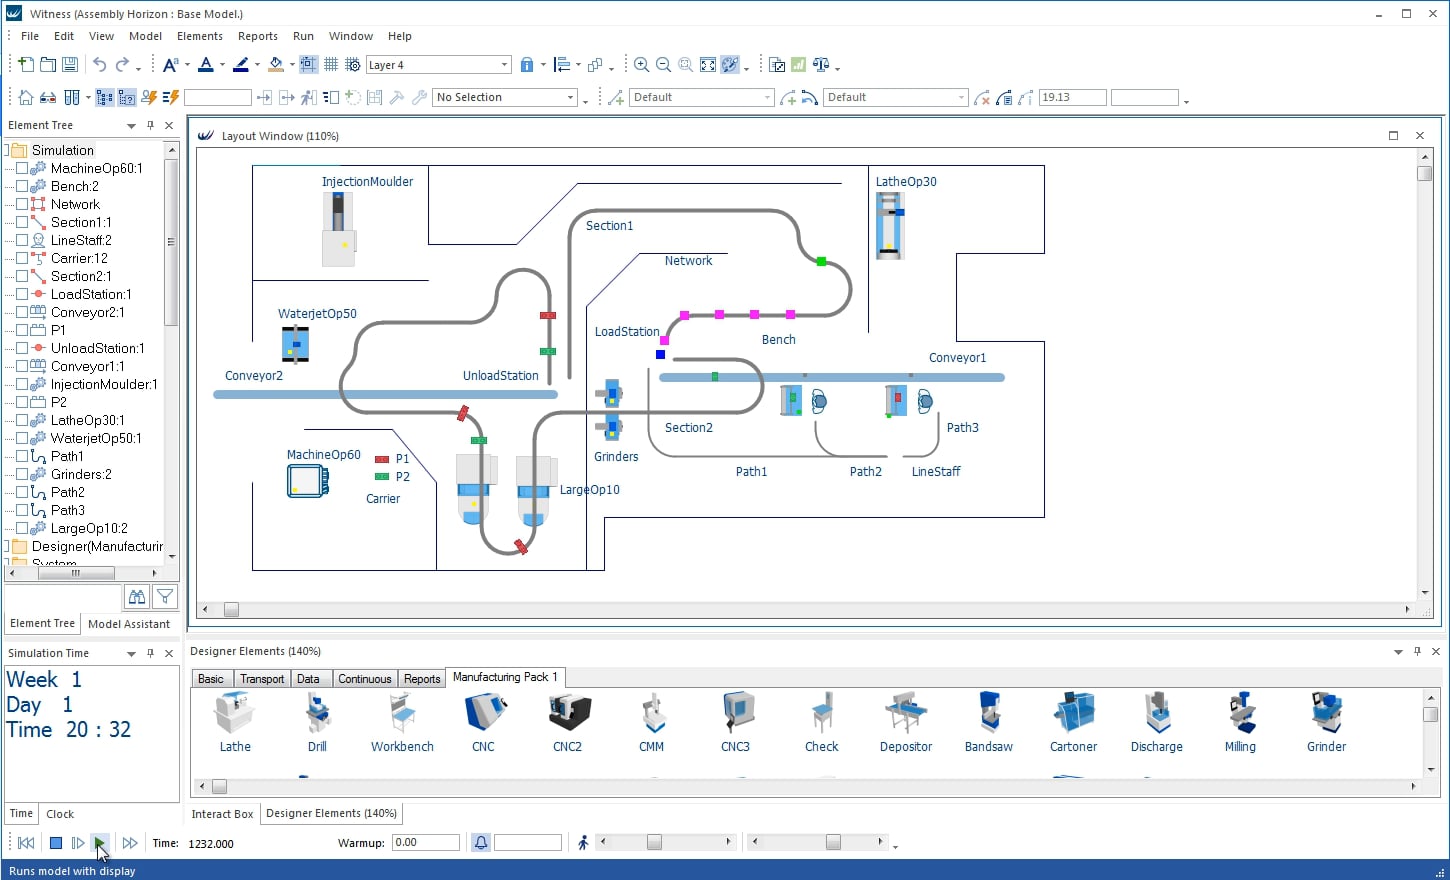Image resolution: width=1450 pixels, height=880 pixels.
Task: Switch to the Transport tab
Action: coord(262,679)
